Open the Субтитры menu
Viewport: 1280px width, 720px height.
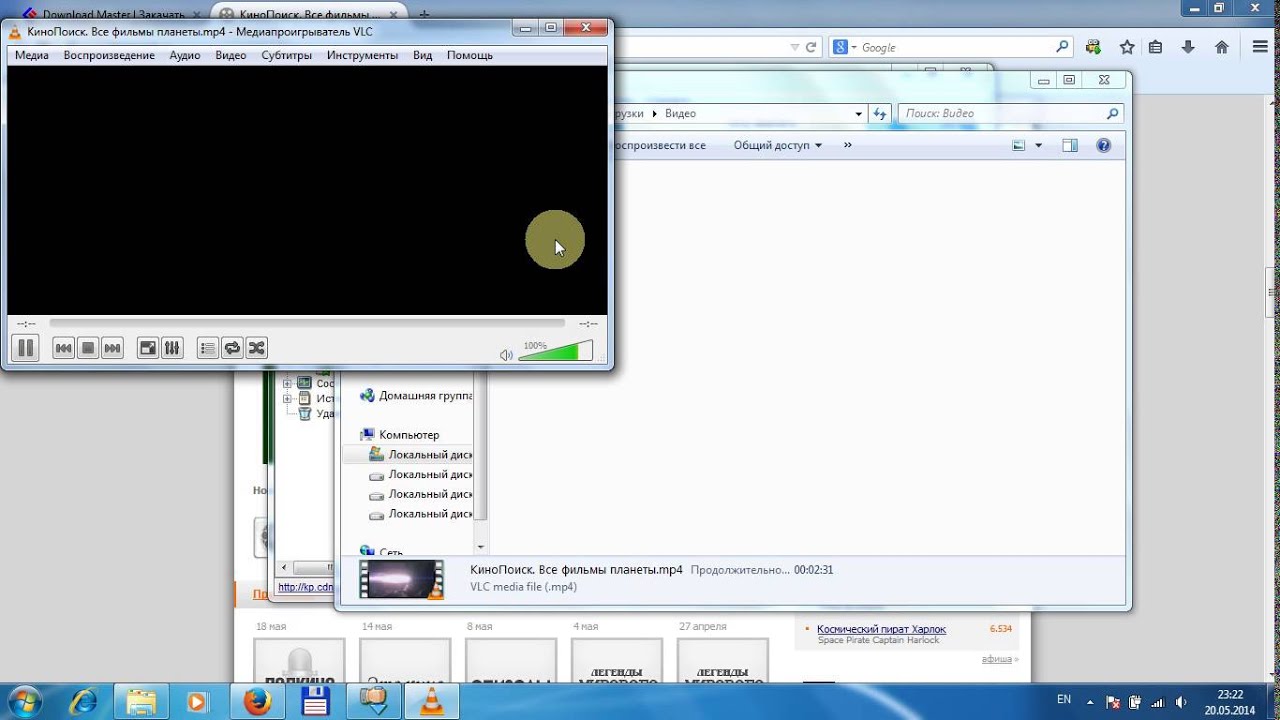click(287, 55)
